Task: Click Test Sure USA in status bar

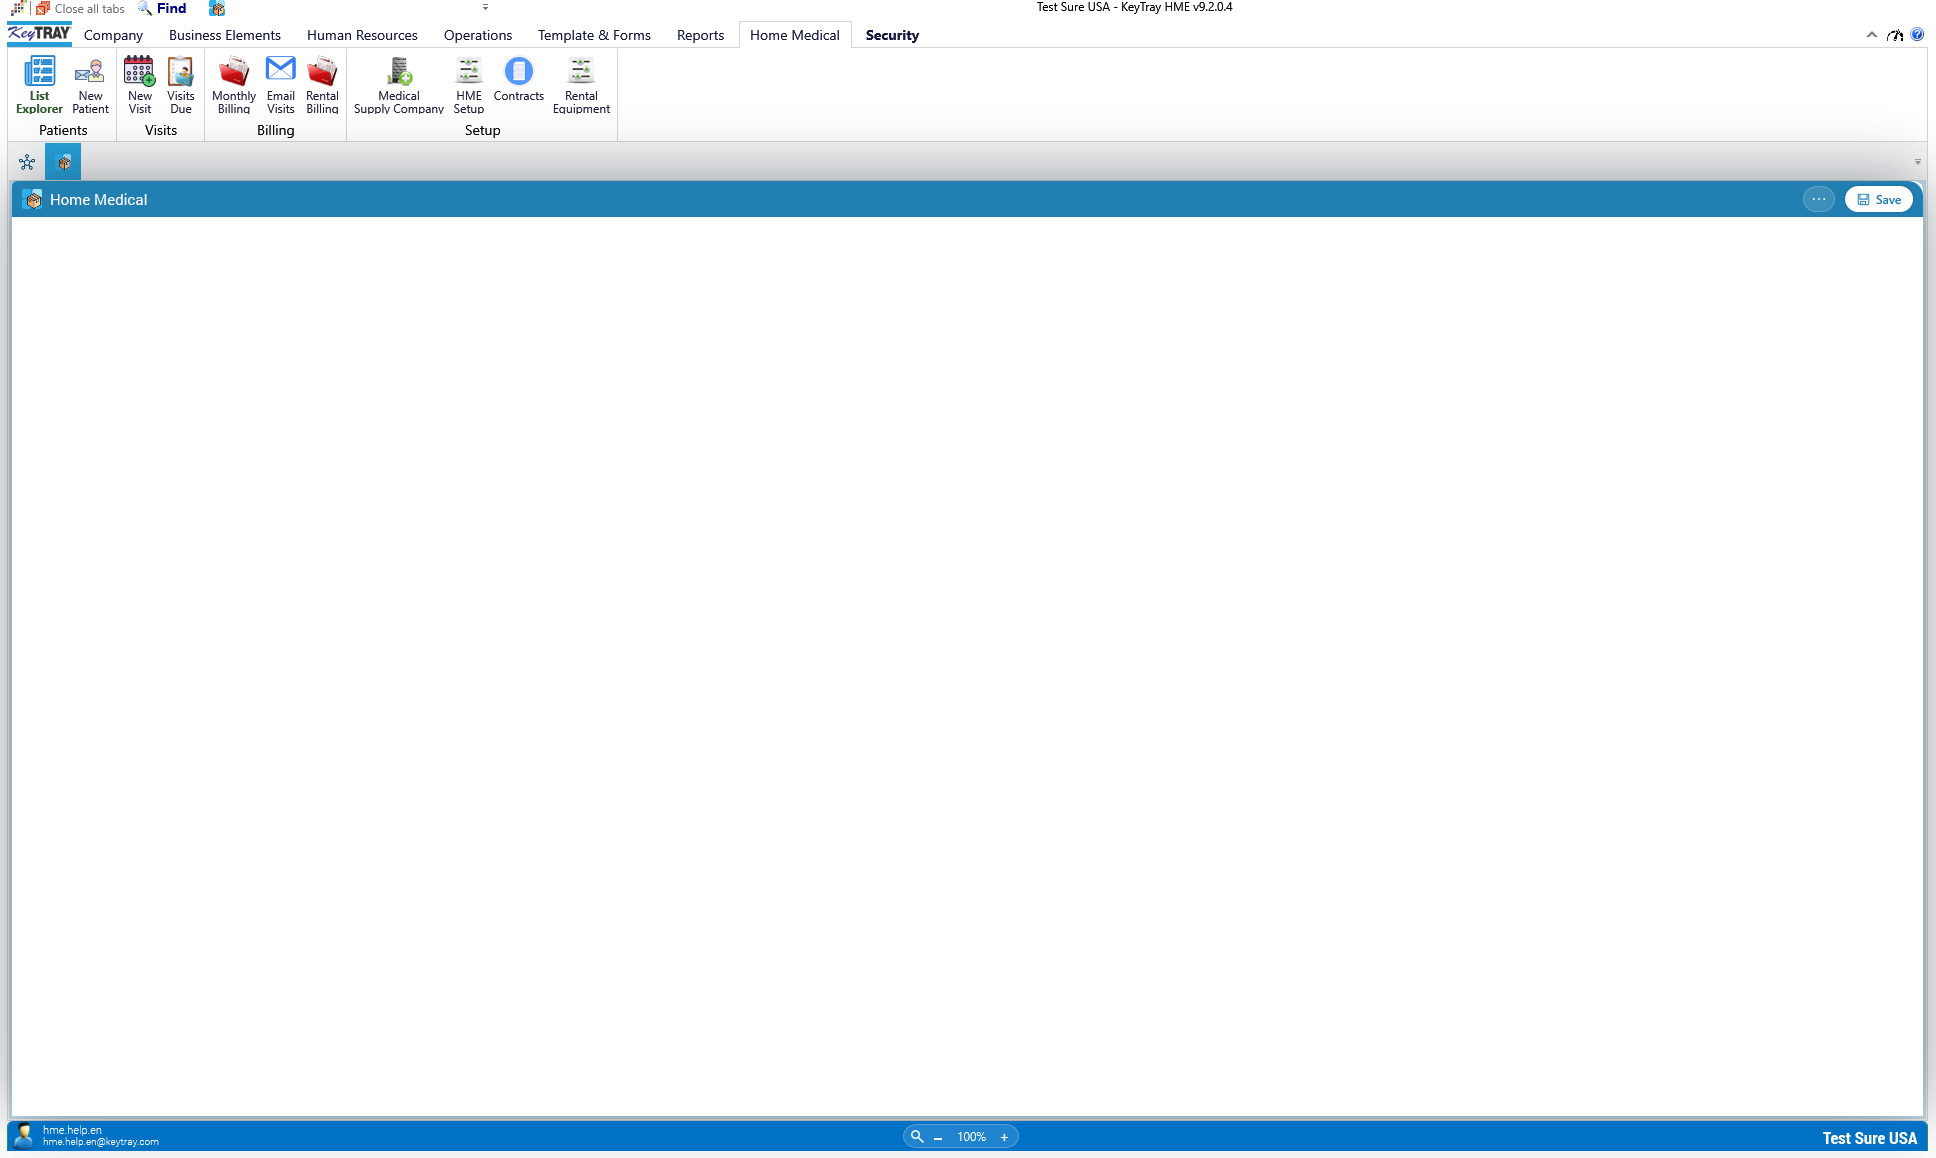Action: point(1869,1138)
